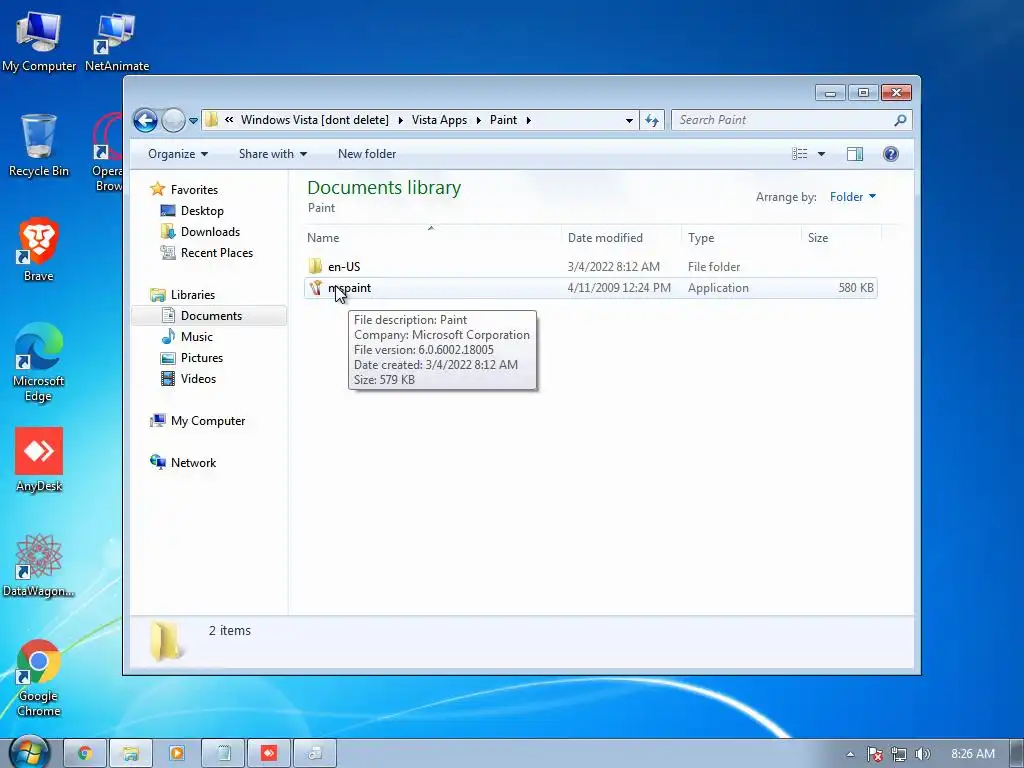The image size is (1024, 768).
Task: Select the NetAnimate desktop shortcut
Action: (x=116, y=41)
